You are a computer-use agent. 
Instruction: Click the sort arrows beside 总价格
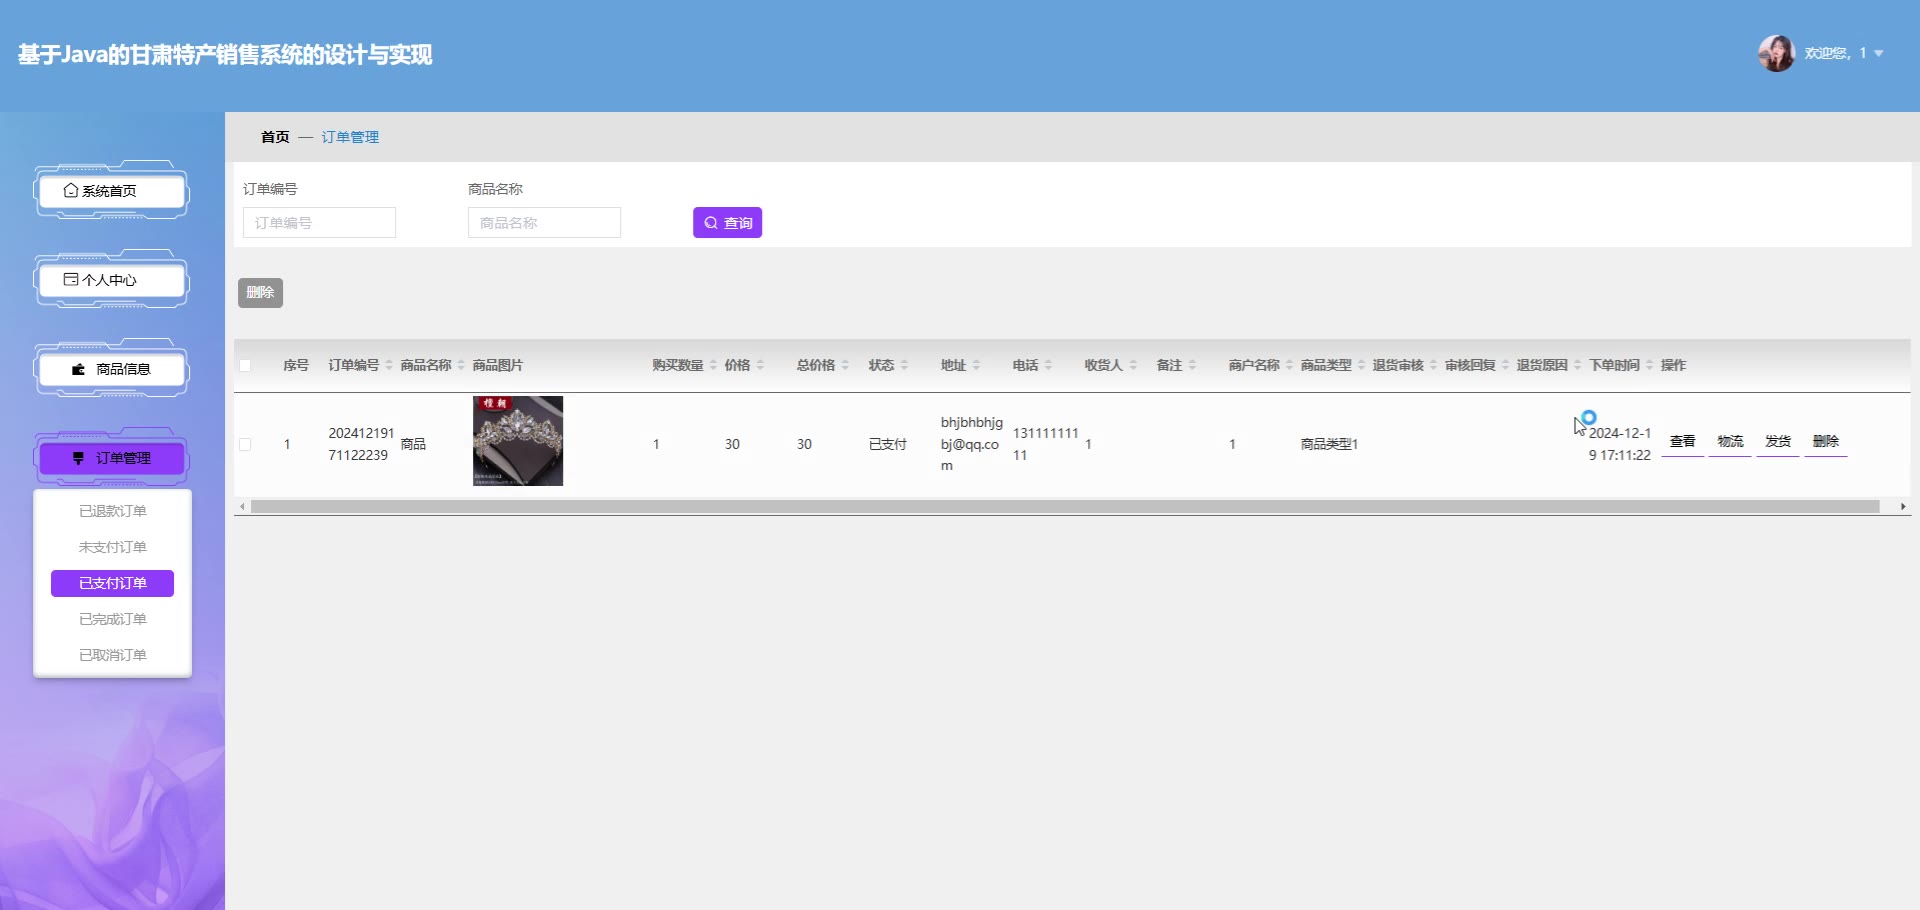tap(845, 365)
